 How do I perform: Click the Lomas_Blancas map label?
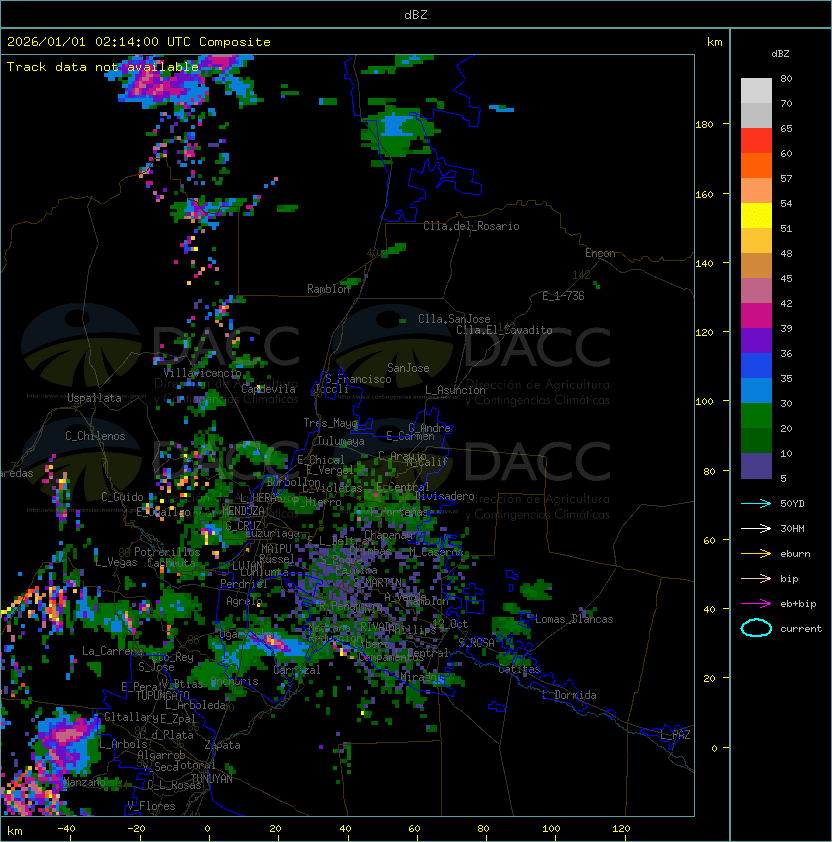click(573, 619)
